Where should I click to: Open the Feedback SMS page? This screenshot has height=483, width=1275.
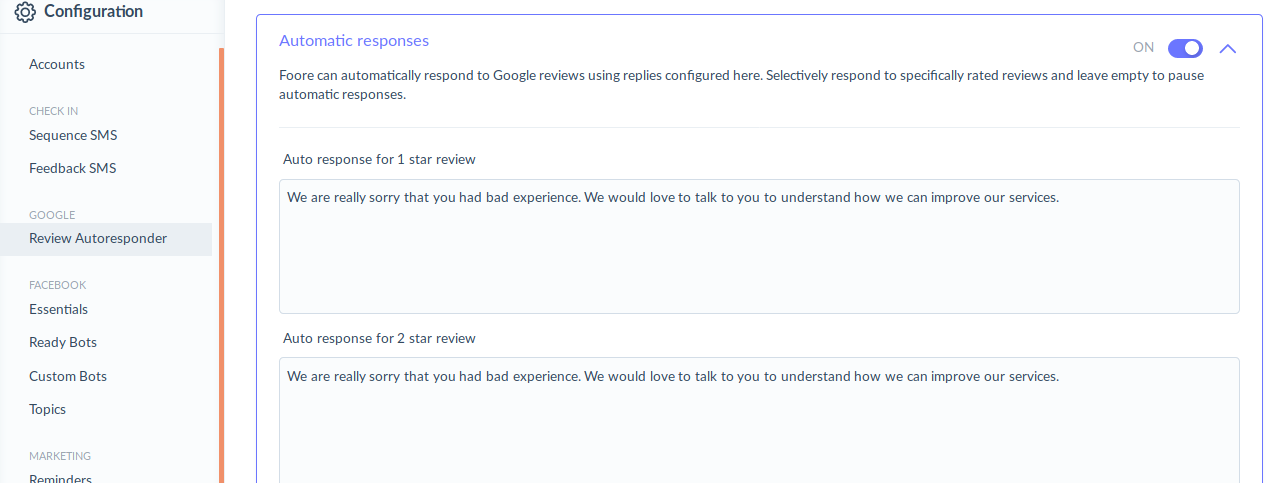point(72,168)
